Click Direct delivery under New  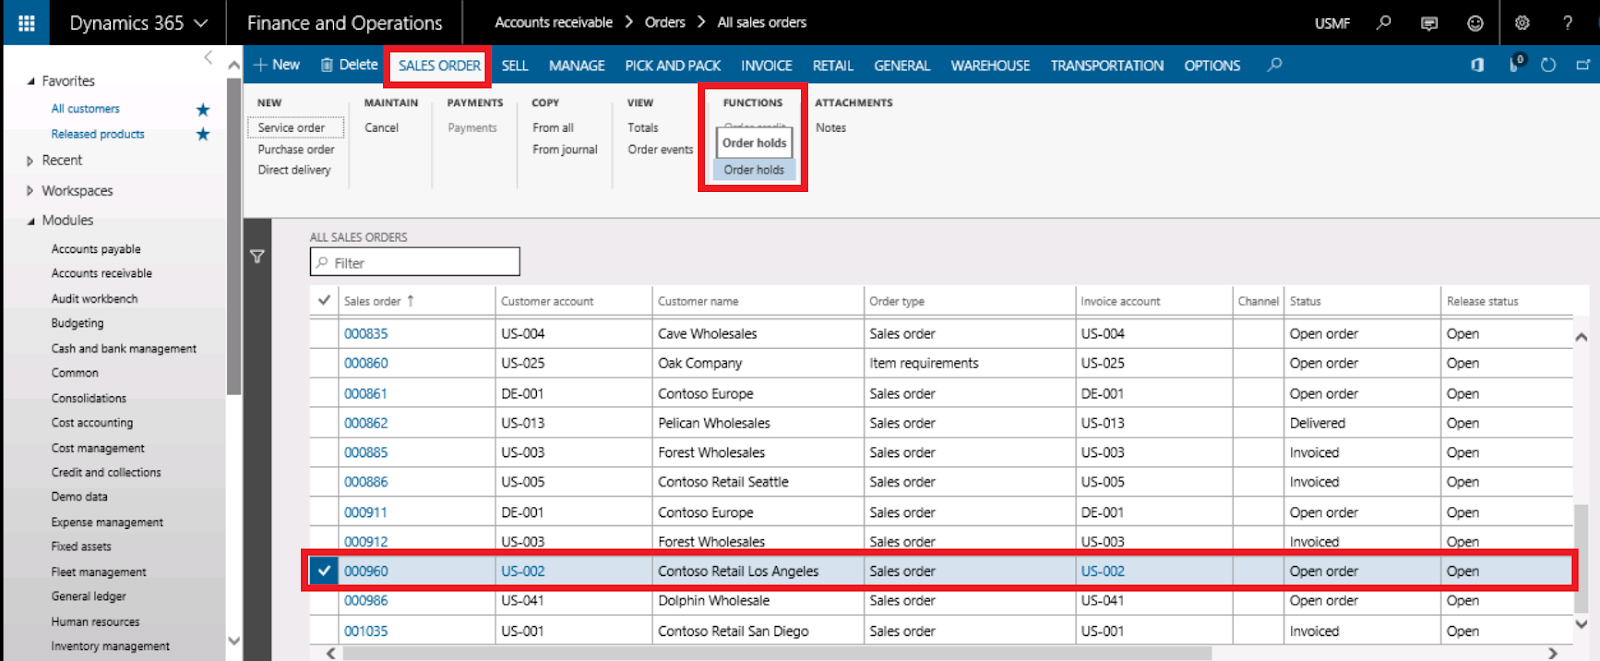click(294, 170)
